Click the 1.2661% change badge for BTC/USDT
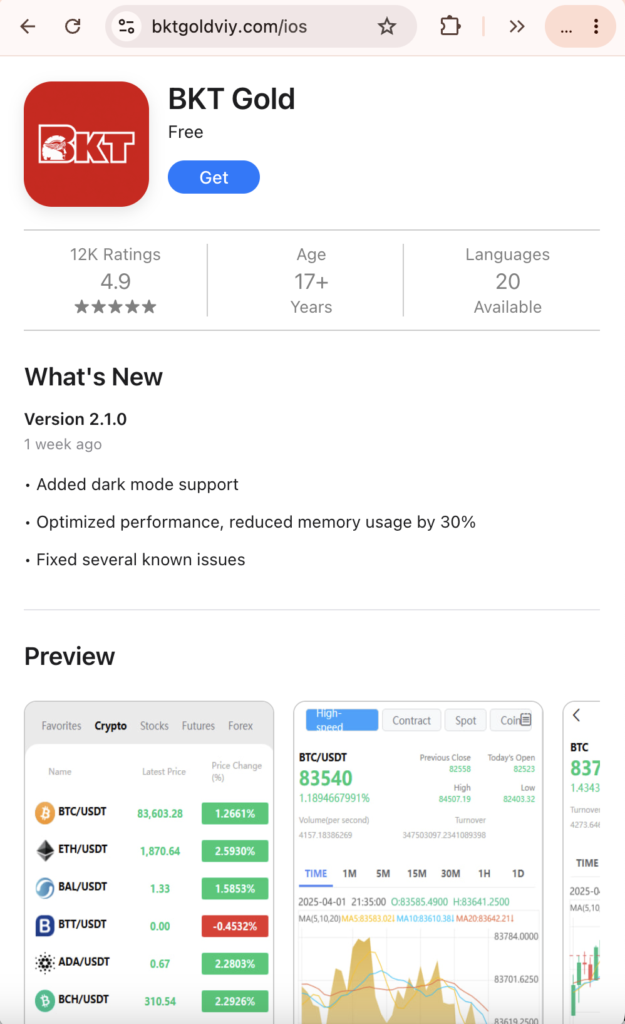Viewport: 625px width, 1024px height. coord(235,813)
